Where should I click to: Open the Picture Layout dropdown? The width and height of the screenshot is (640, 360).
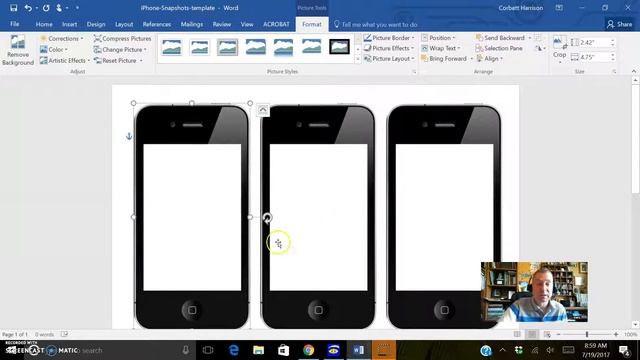[x=389, y=59]
